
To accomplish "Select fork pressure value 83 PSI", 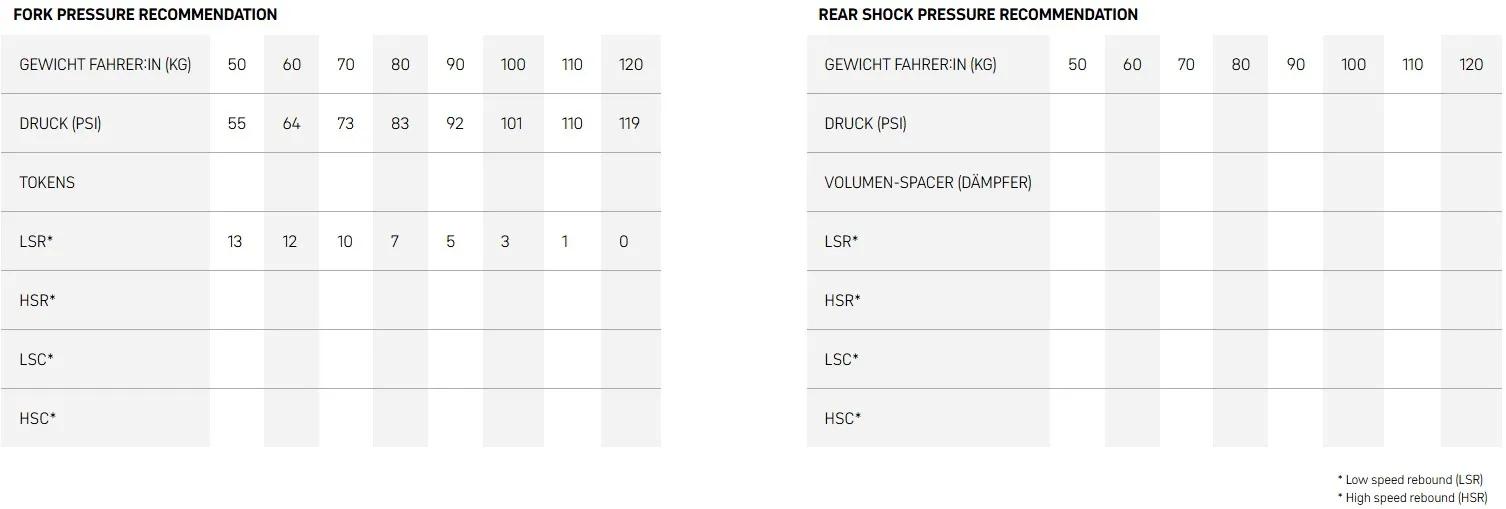I will pos(400,124).
